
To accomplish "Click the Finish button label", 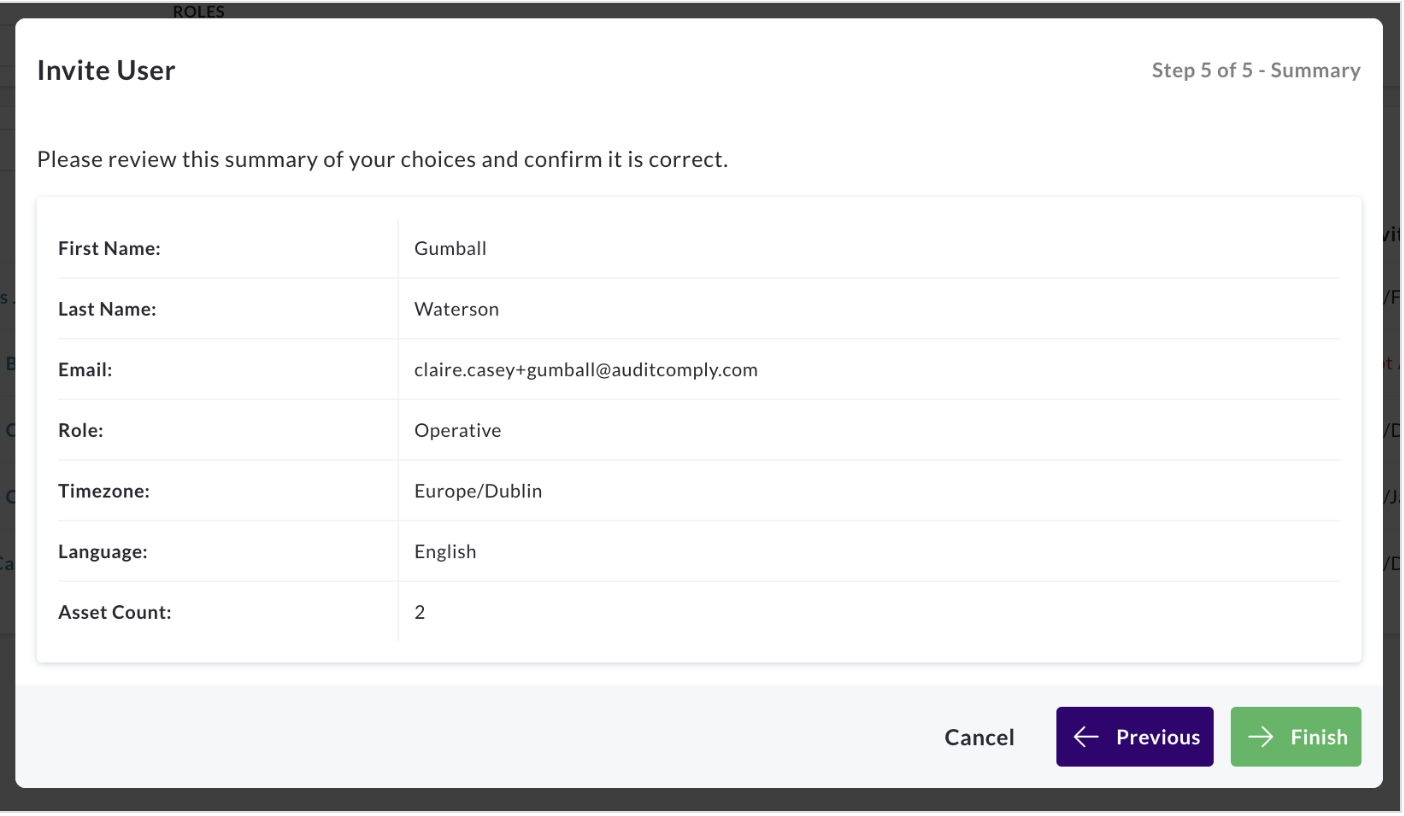I will pyautogui.click(x=1319, y=737).
